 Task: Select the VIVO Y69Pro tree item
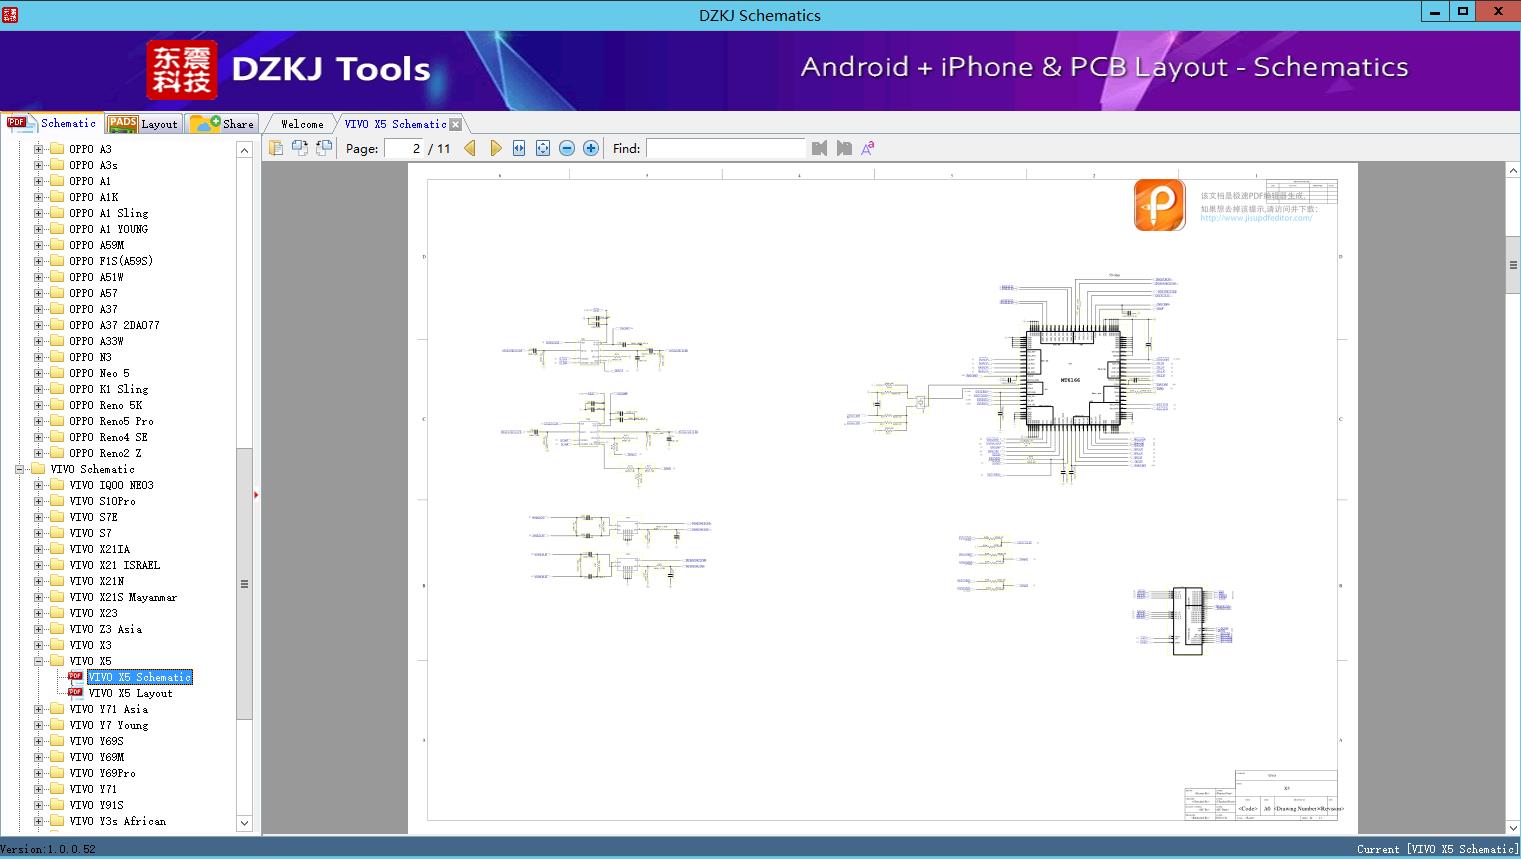(x=102, y=773)
